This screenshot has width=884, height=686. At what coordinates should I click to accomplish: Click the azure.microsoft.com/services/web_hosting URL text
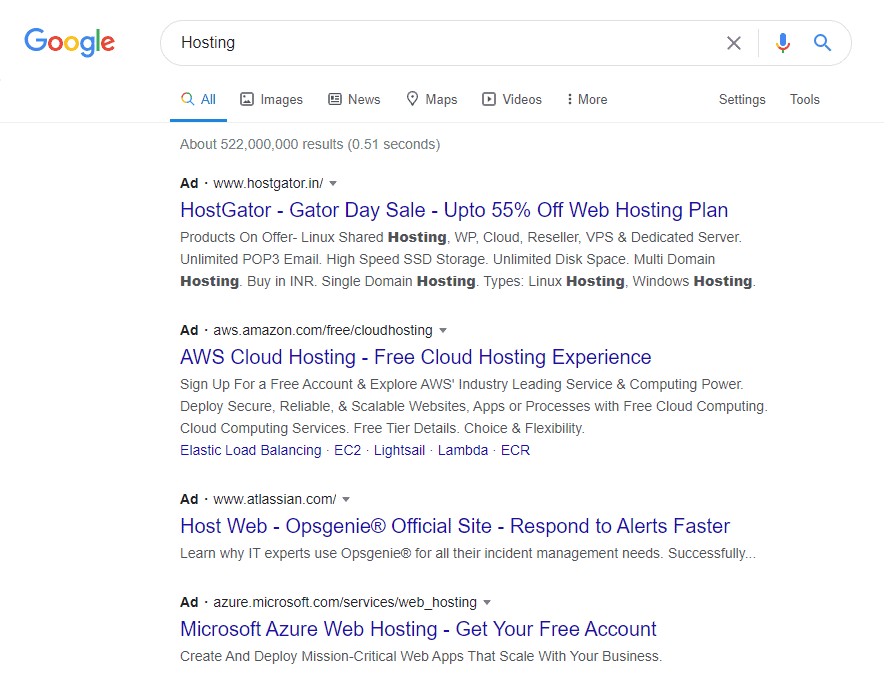[x=345, y=603]
